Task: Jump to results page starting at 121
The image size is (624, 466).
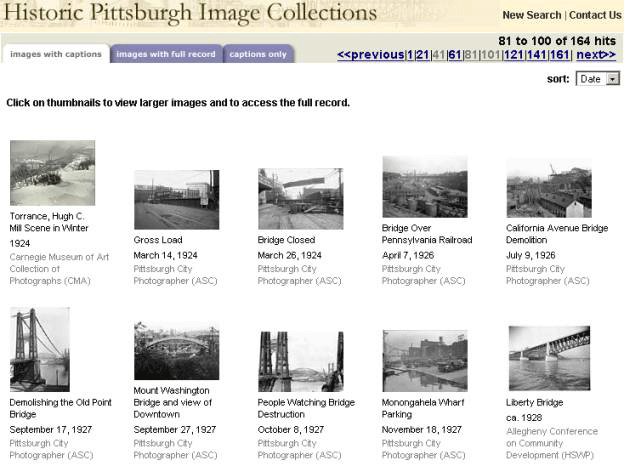Action: pyautogui.click(x=514, y=55)
